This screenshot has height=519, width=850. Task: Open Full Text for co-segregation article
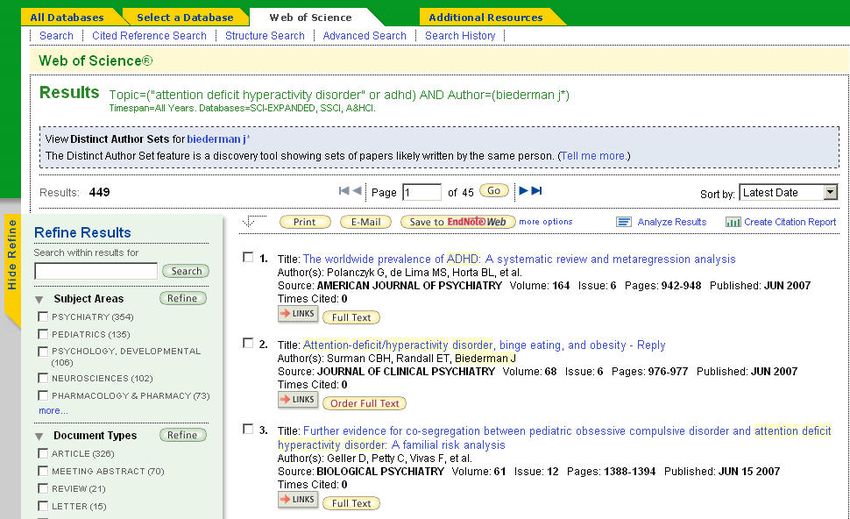click(351, 503)
